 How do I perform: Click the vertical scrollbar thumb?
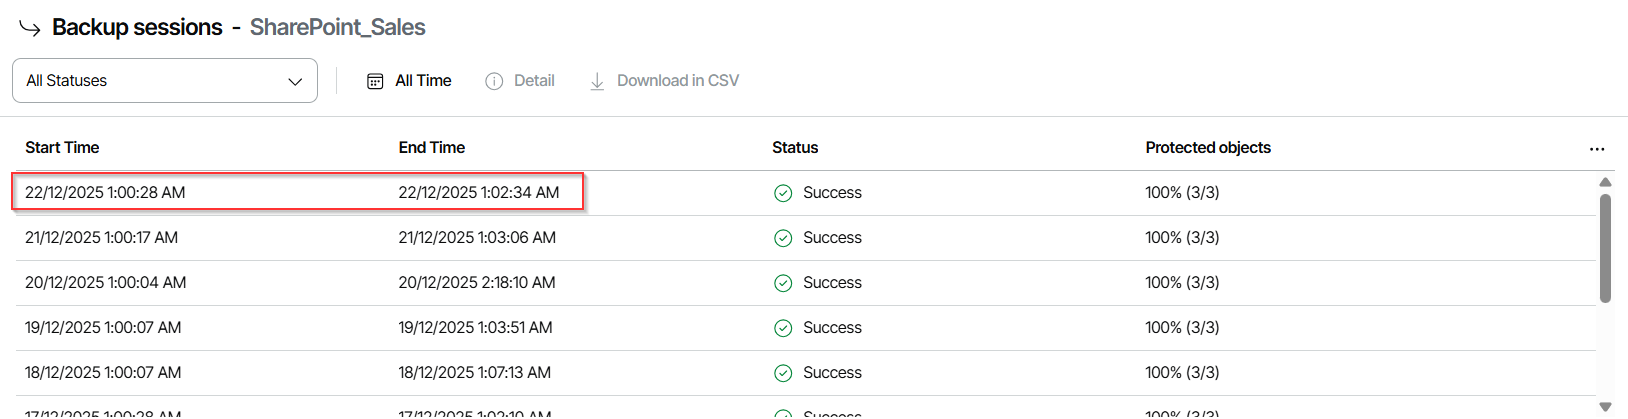point(1605,248)
